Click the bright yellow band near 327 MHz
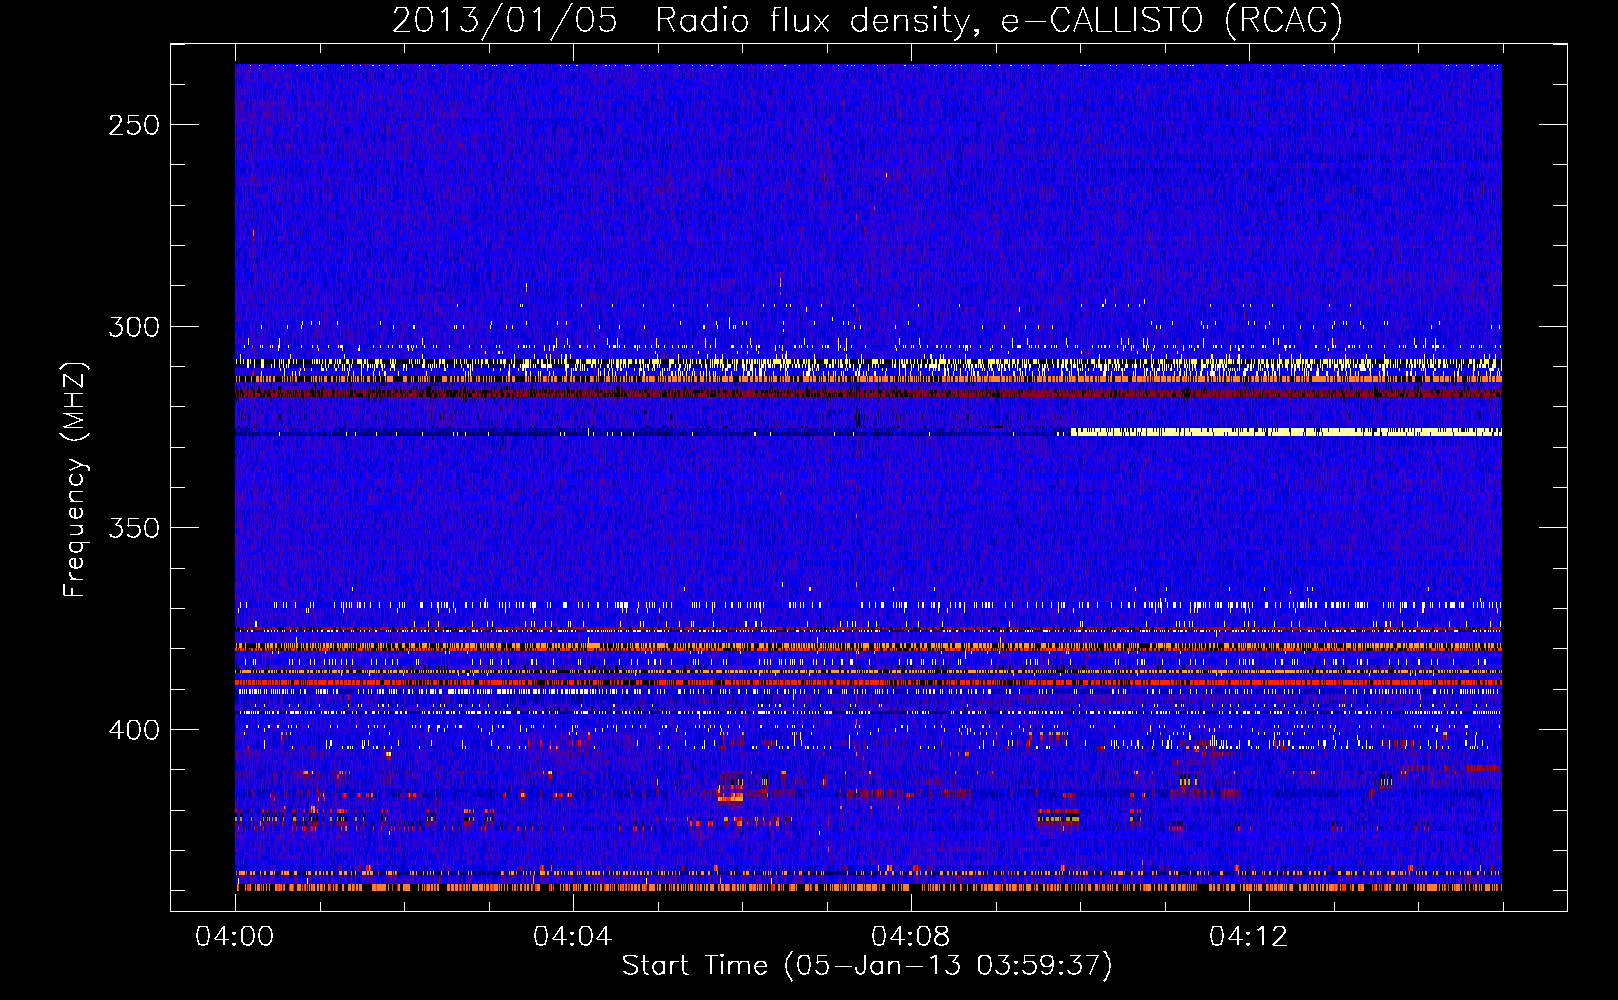This screenshot has width=1618, height=1000. [x=1286, y=432]
